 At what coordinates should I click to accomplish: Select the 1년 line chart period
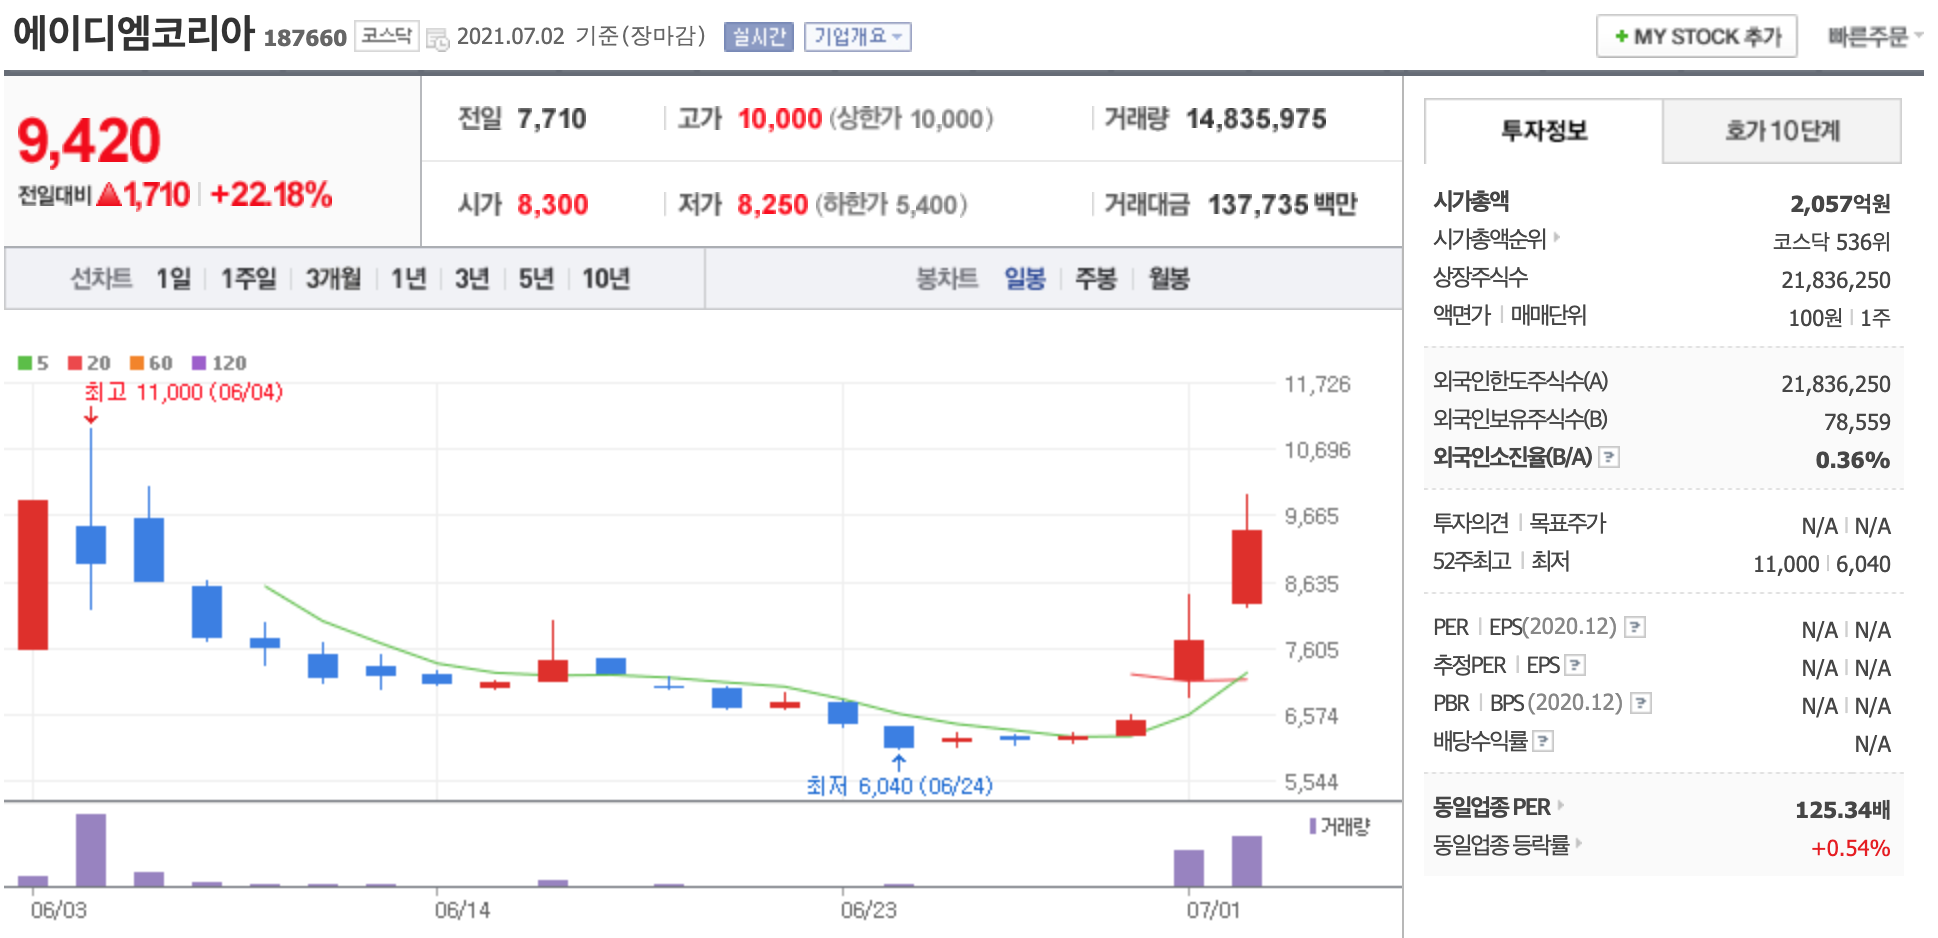(x=408, y=278)
